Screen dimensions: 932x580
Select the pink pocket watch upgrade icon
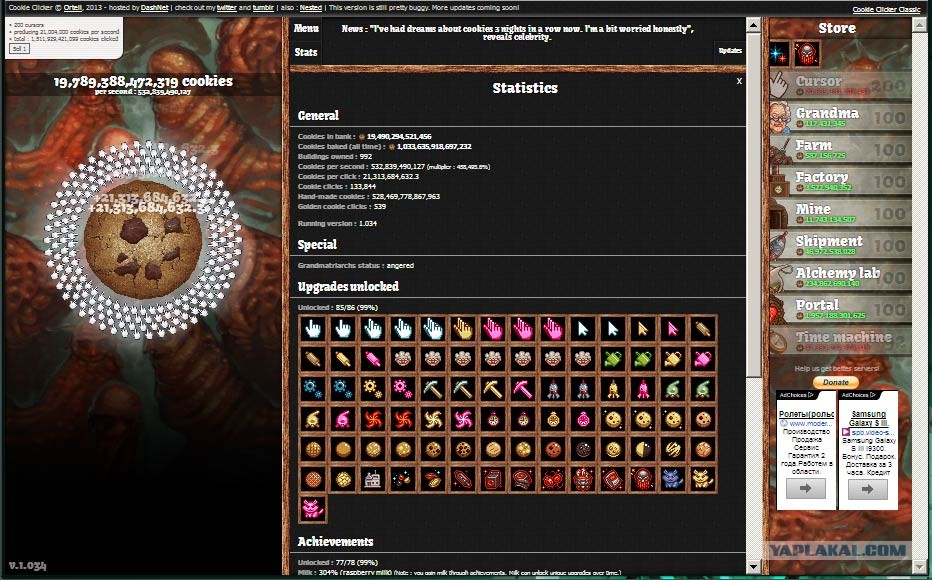point(582,419)
